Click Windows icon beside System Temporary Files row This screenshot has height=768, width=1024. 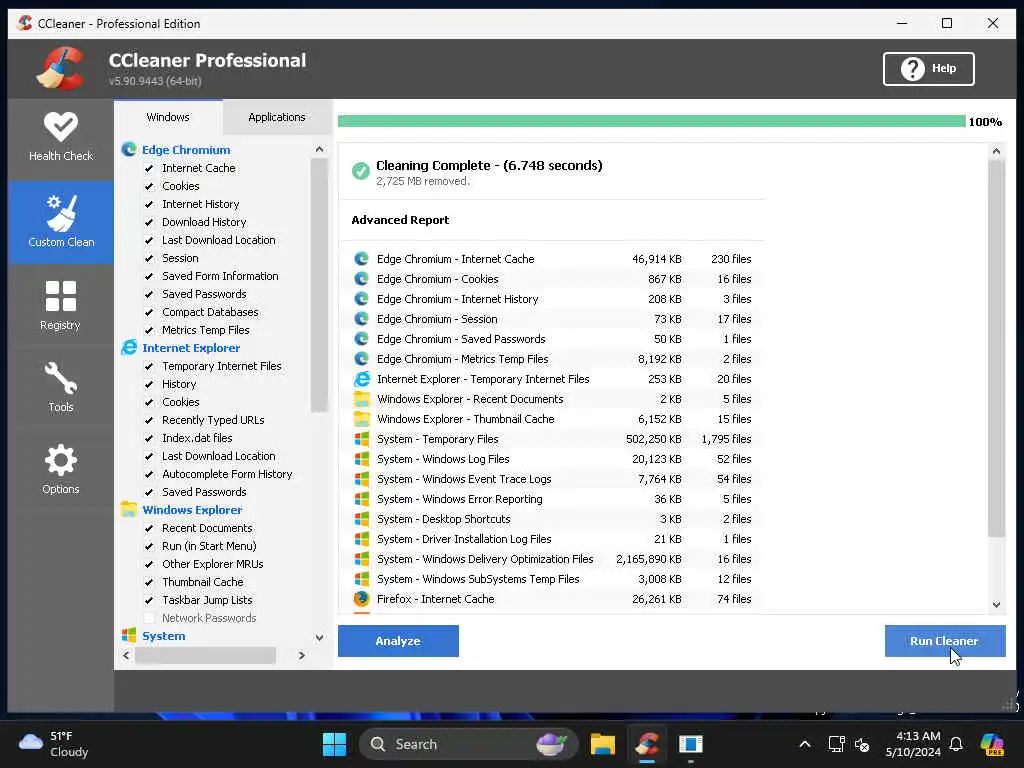point(361,440)
